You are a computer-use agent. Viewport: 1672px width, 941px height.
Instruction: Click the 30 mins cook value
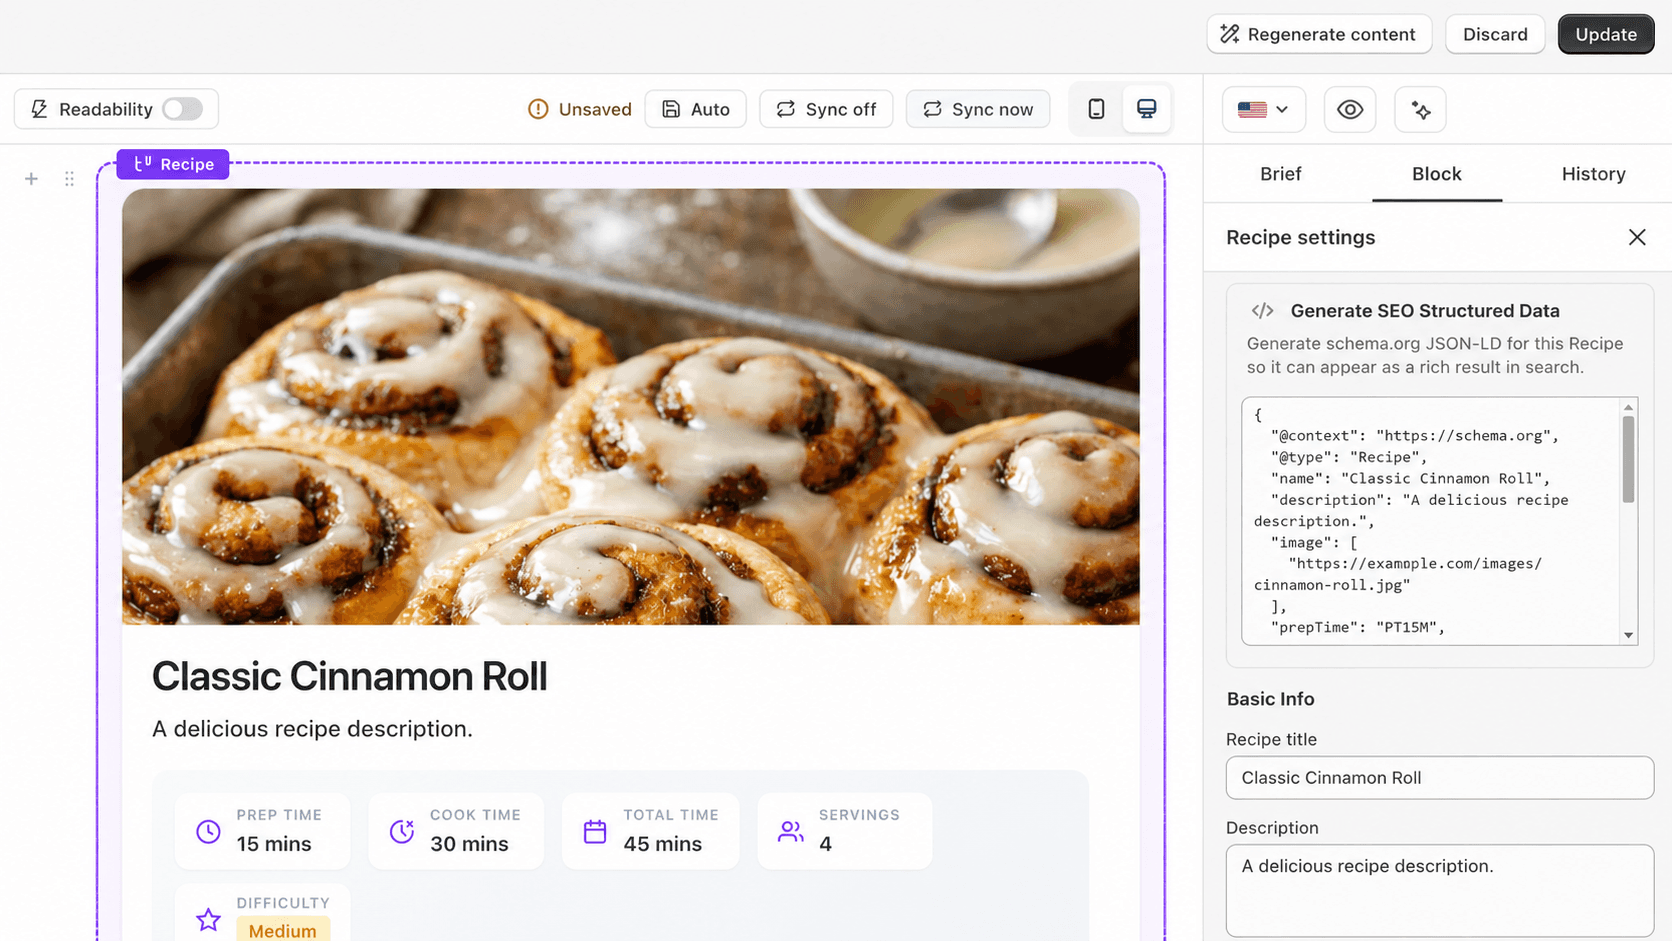click(469, 844)
